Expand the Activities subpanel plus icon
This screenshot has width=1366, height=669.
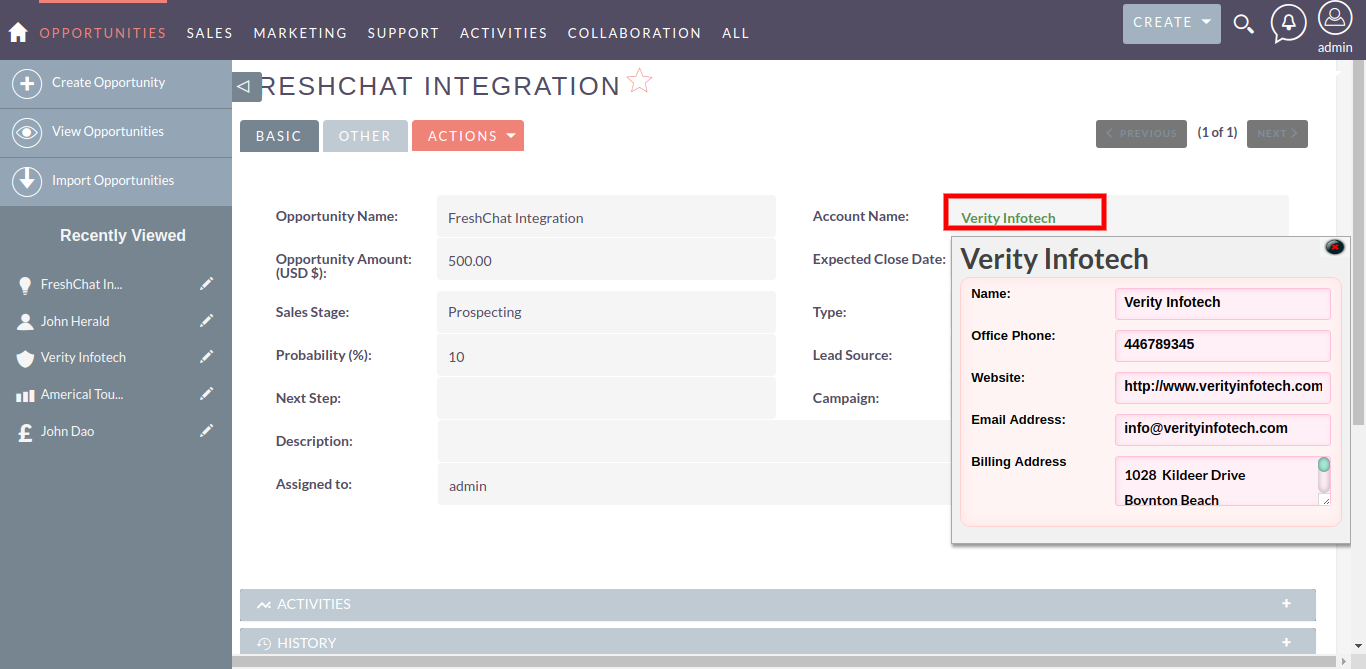1286,604
